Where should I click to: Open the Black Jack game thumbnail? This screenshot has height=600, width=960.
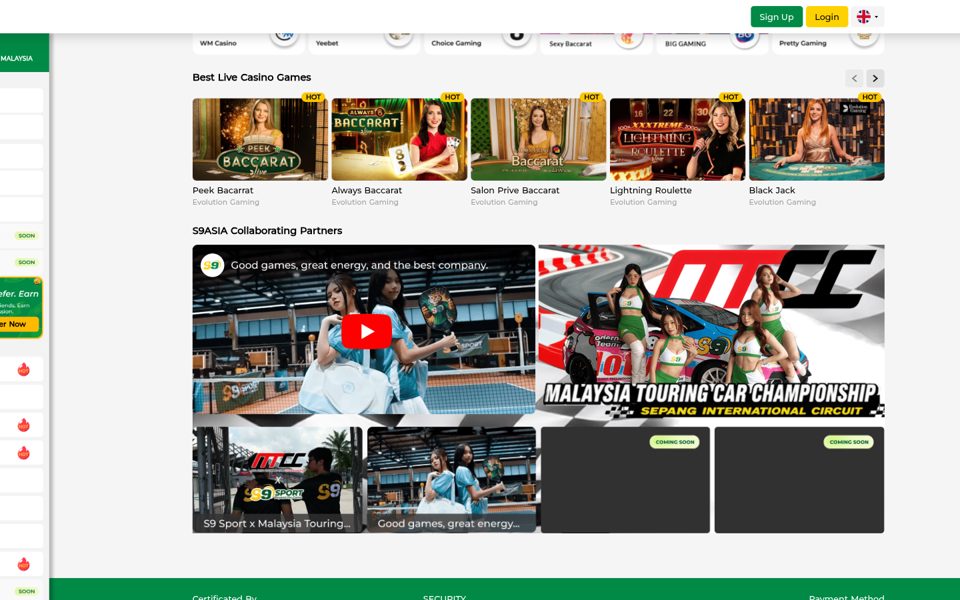[817, 139]
